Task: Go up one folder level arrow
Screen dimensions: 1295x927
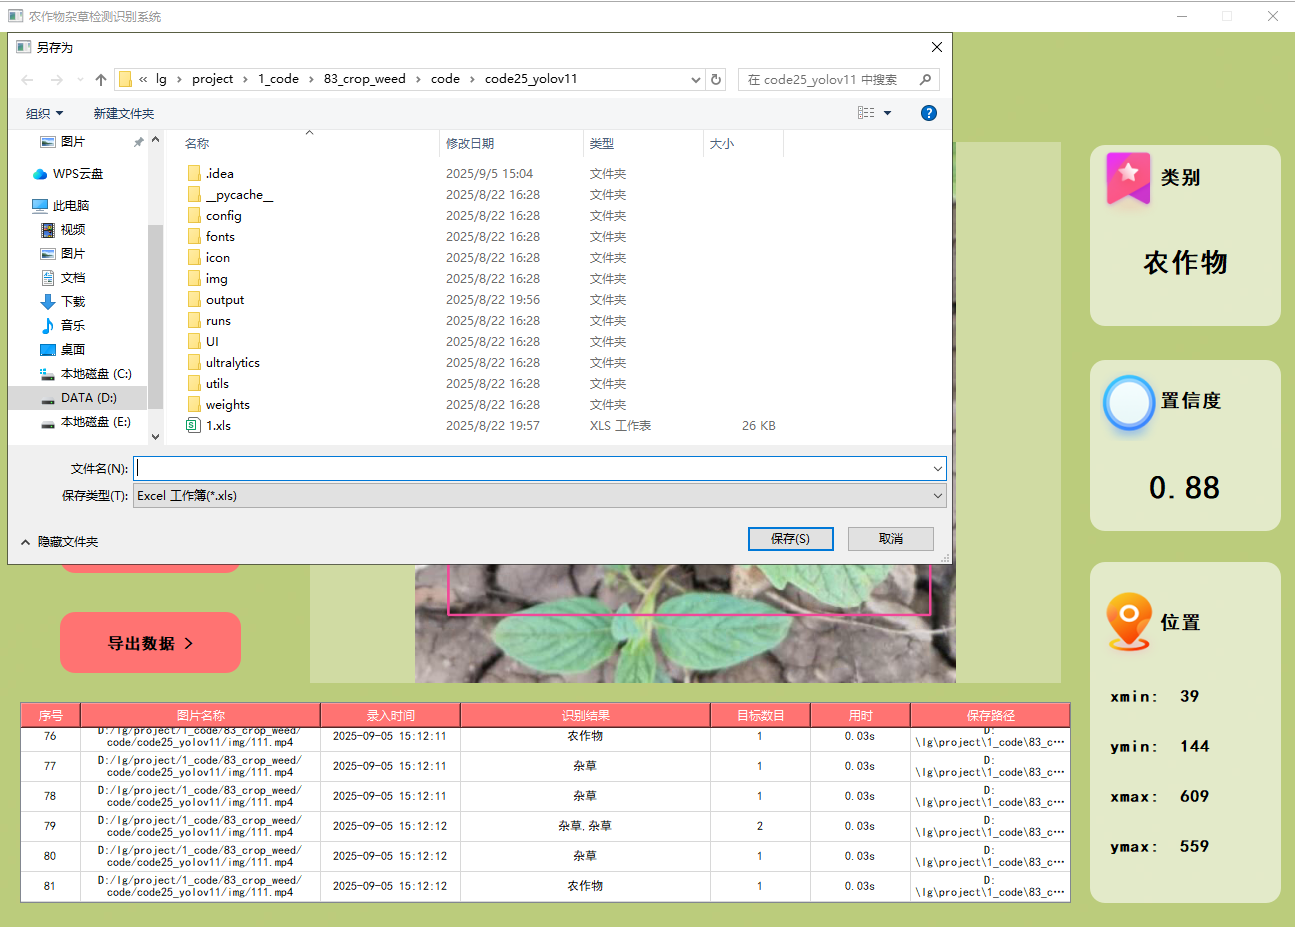Action: click(x=101, y=80)
